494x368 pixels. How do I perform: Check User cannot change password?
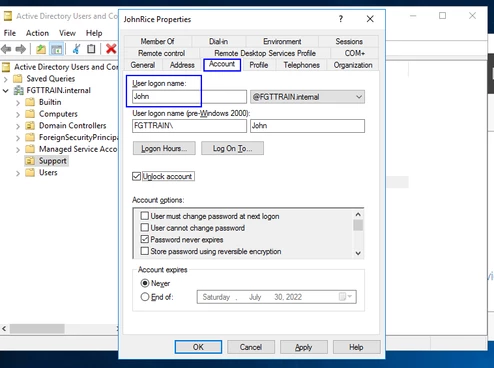144,228
